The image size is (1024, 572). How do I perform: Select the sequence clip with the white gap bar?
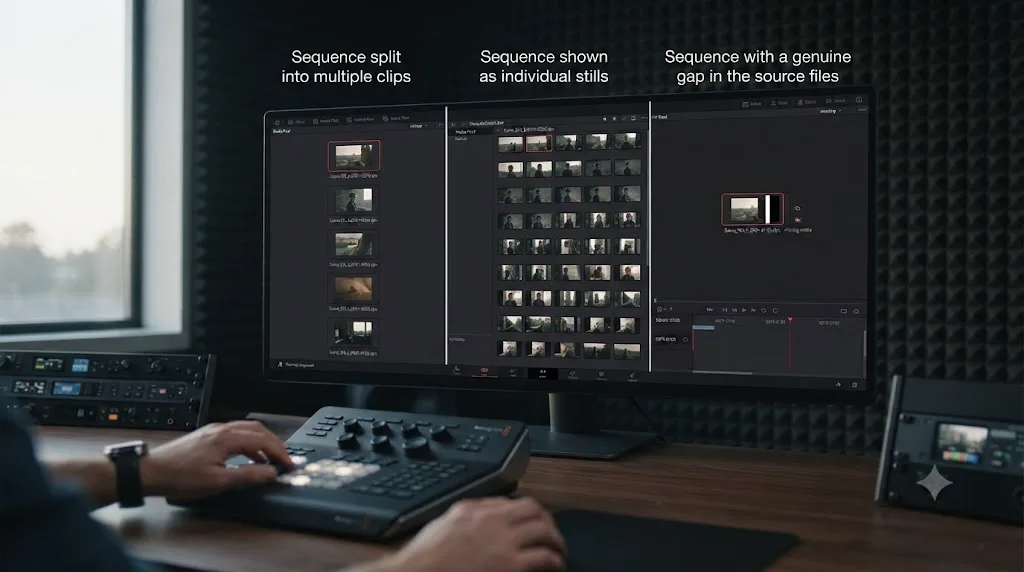click(x=752, y=209)
